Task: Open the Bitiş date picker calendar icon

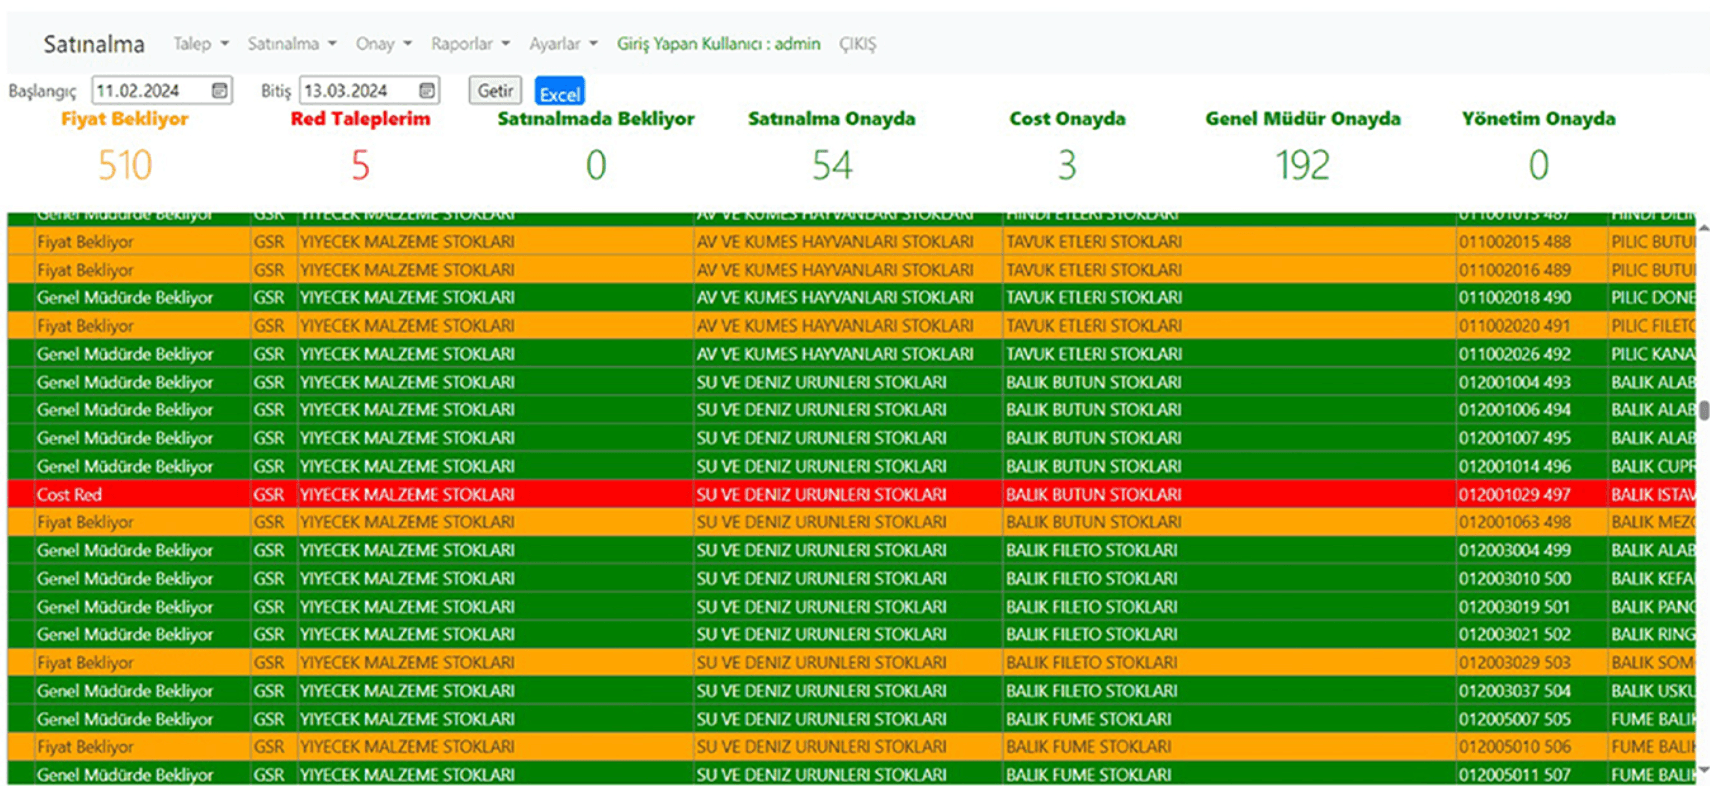Action: tap(427, 91)
